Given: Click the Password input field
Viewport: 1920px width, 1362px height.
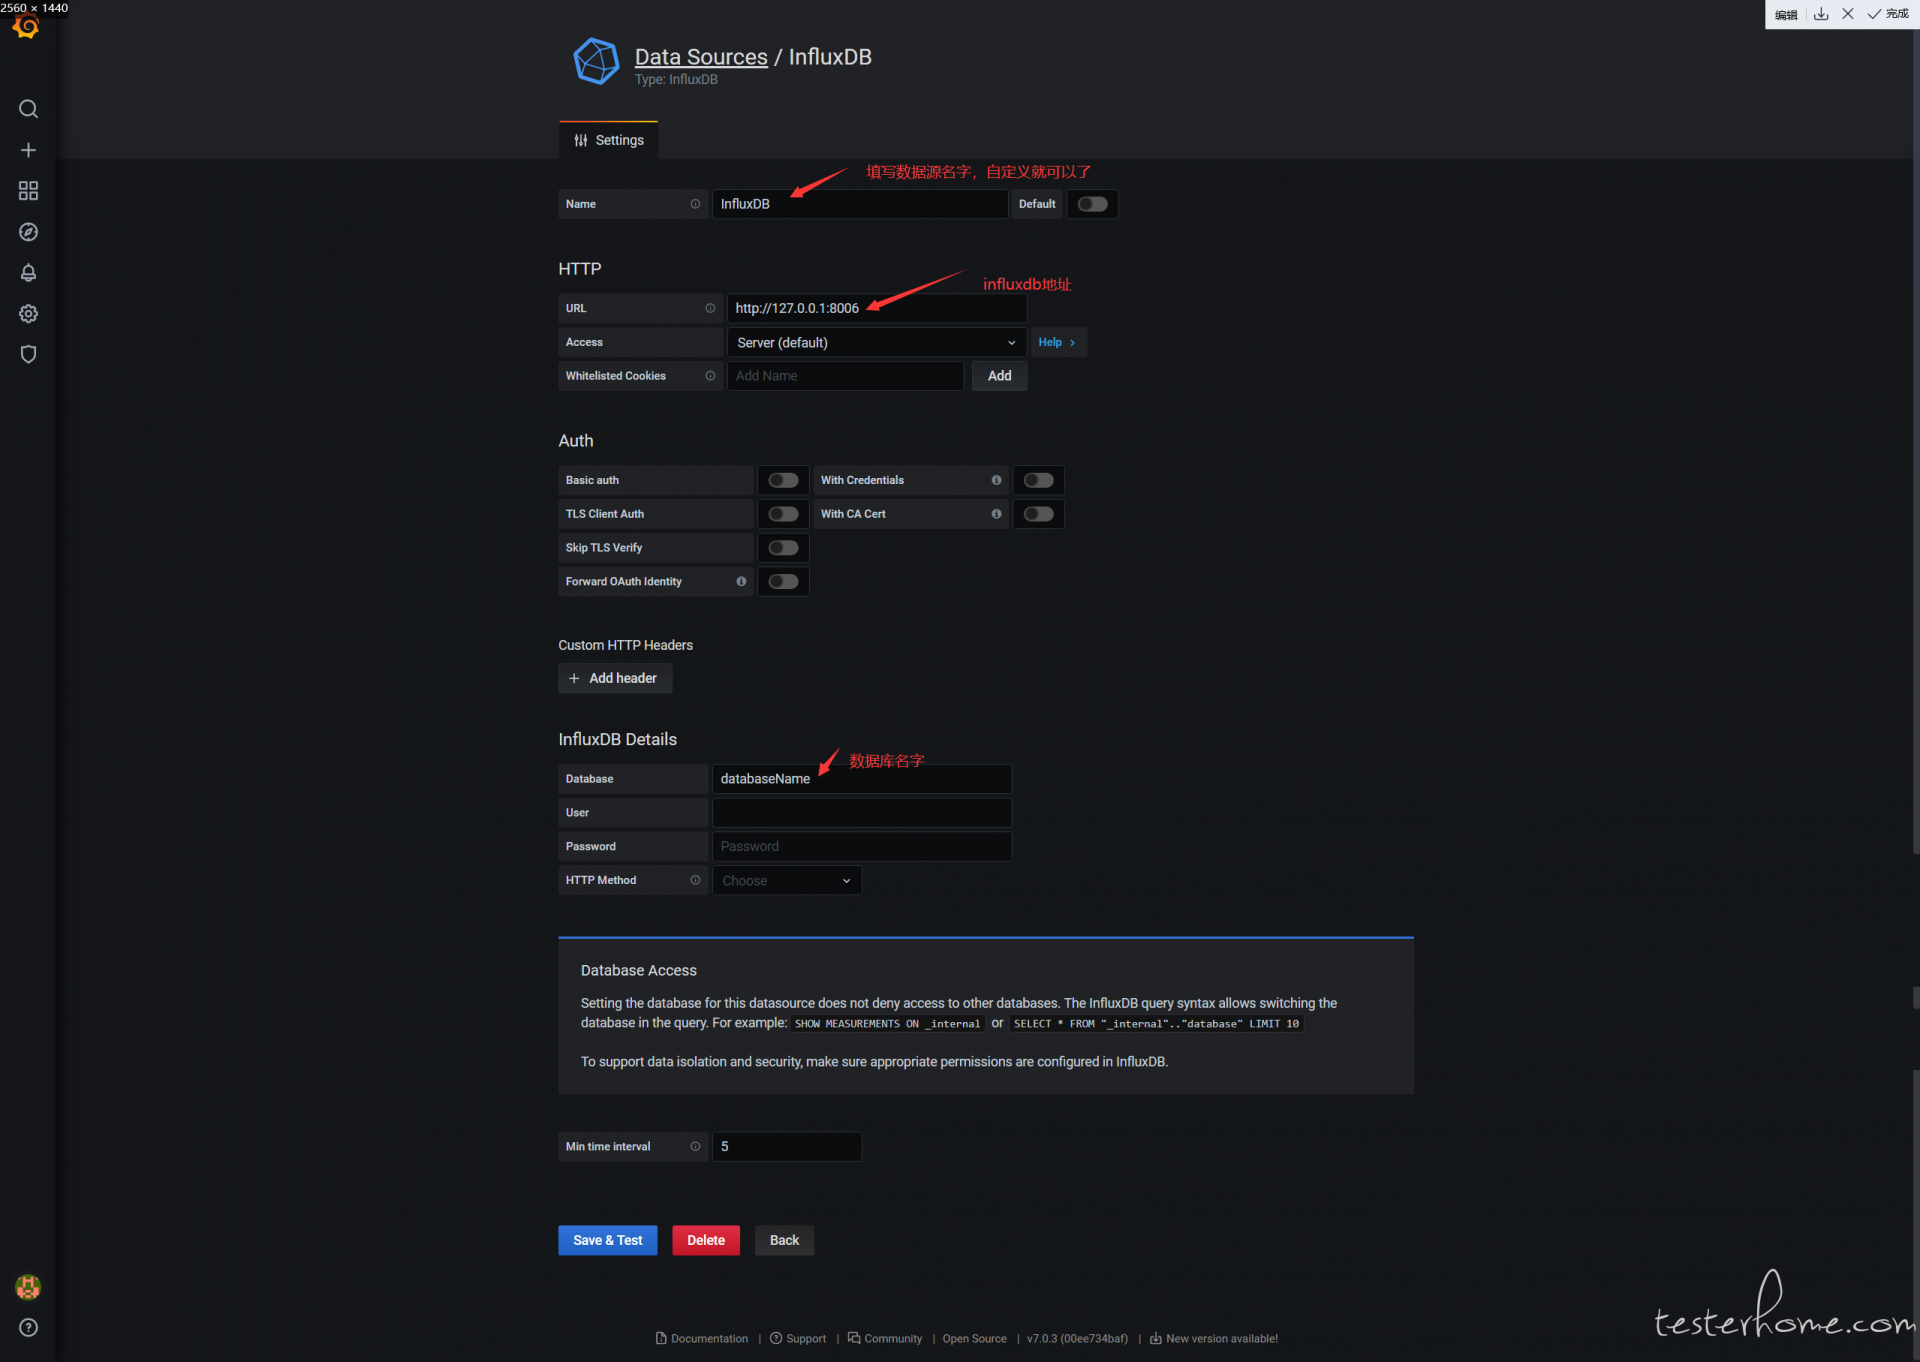Looking at the screenshot, I should pos(862,846).
